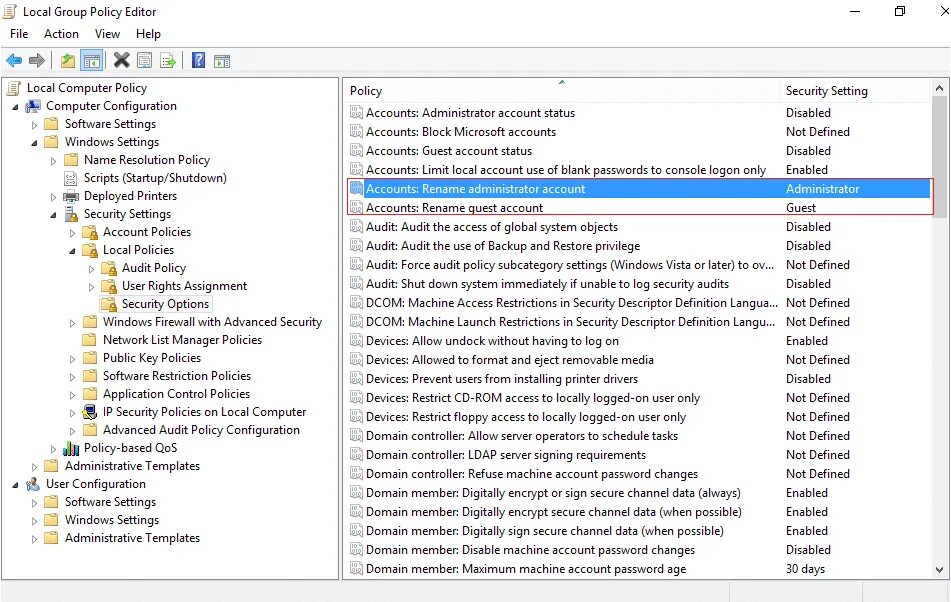Collapse the Windows Settings under Computer Configuration
Image resolution: width=951 pixels, height=602 pixels.
pos(35,143)
